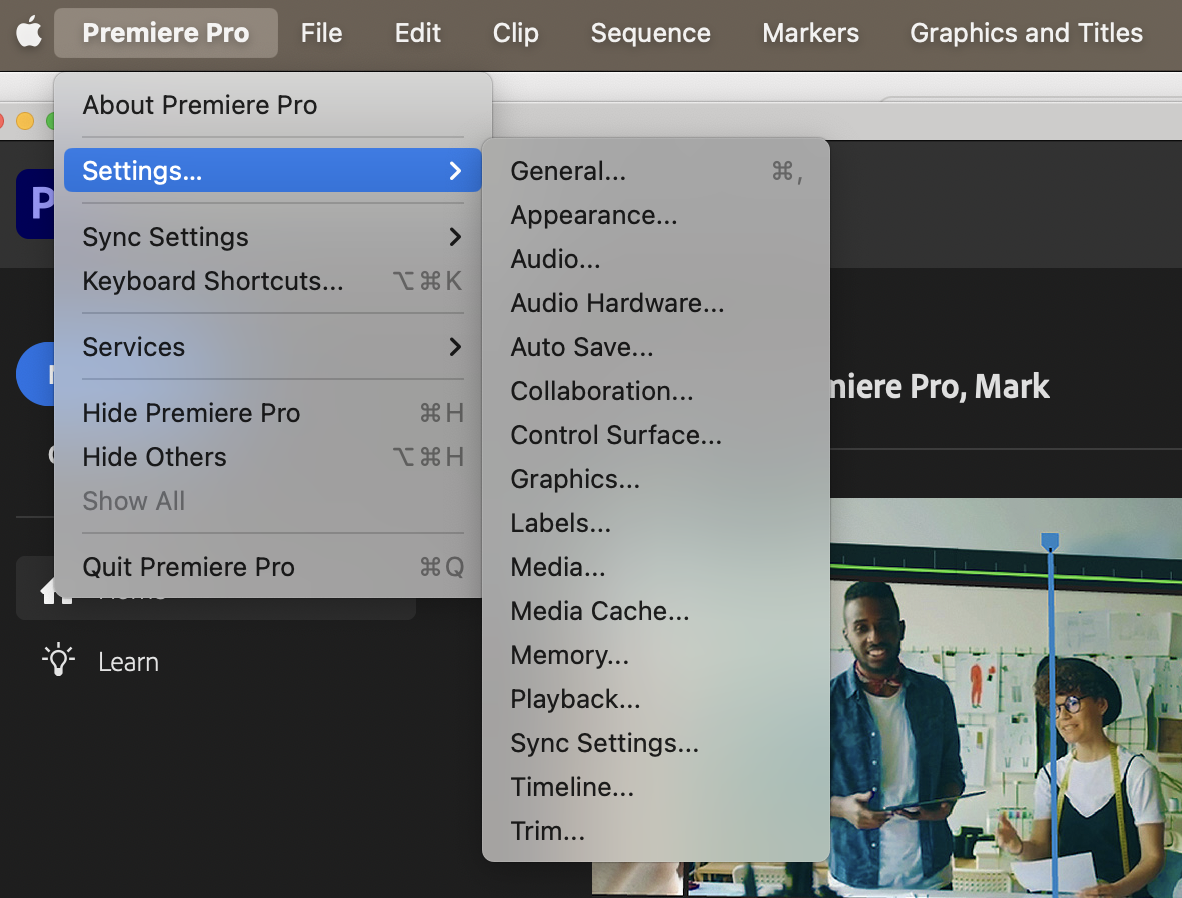Screen dimensions: 1182x898
Task: Select About Premiere Pro
Action: (199, 105)
